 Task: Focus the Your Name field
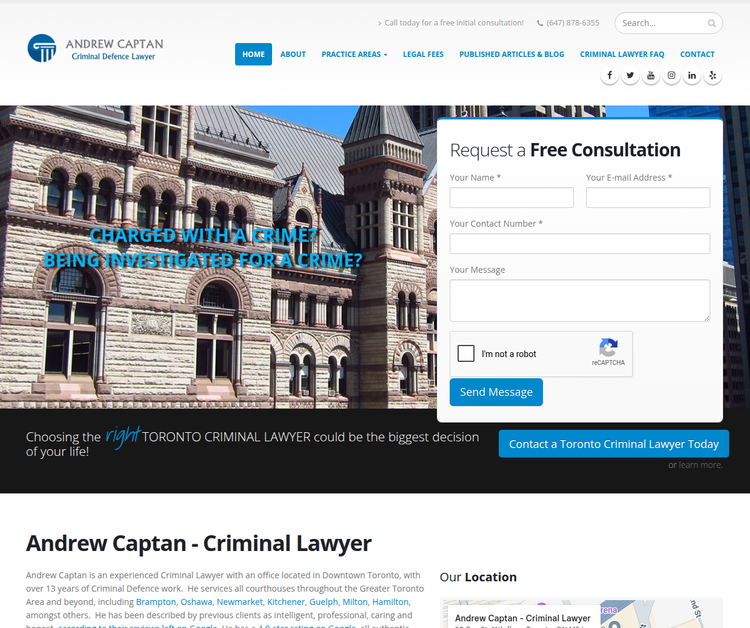tap(511, 198)
